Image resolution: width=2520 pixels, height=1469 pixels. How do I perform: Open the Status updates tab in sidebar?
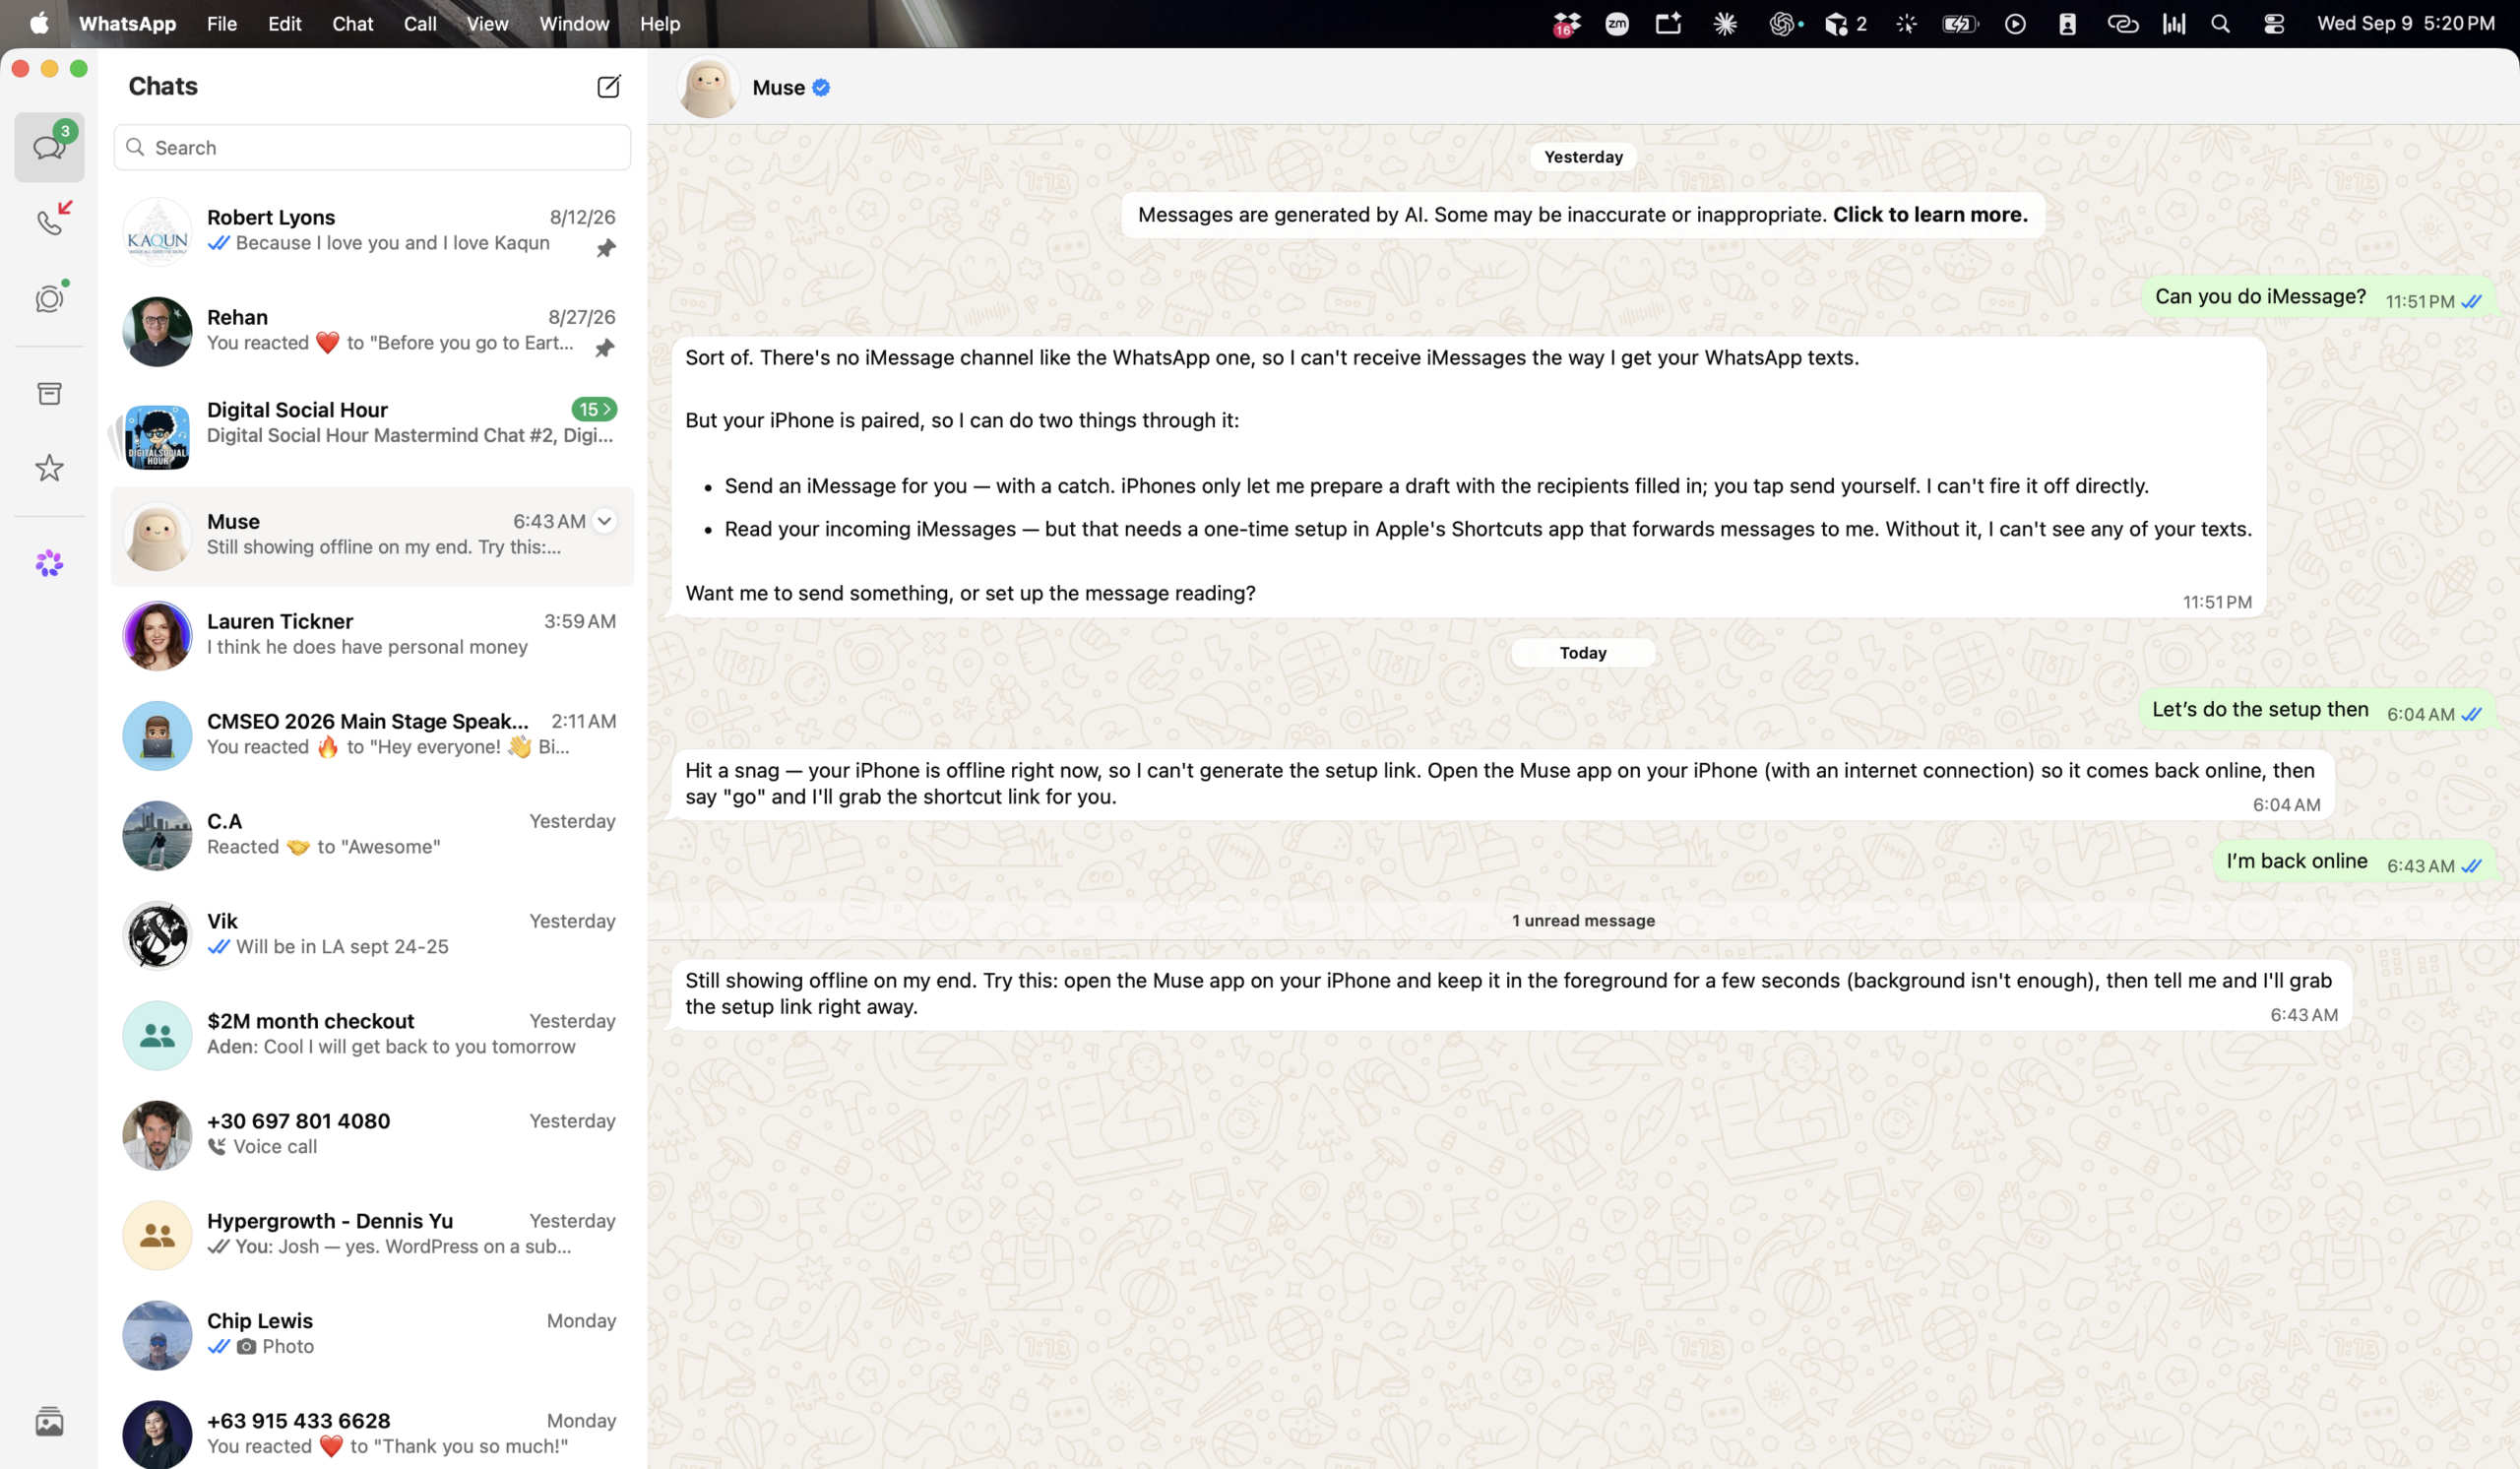[x=49, y=298]
